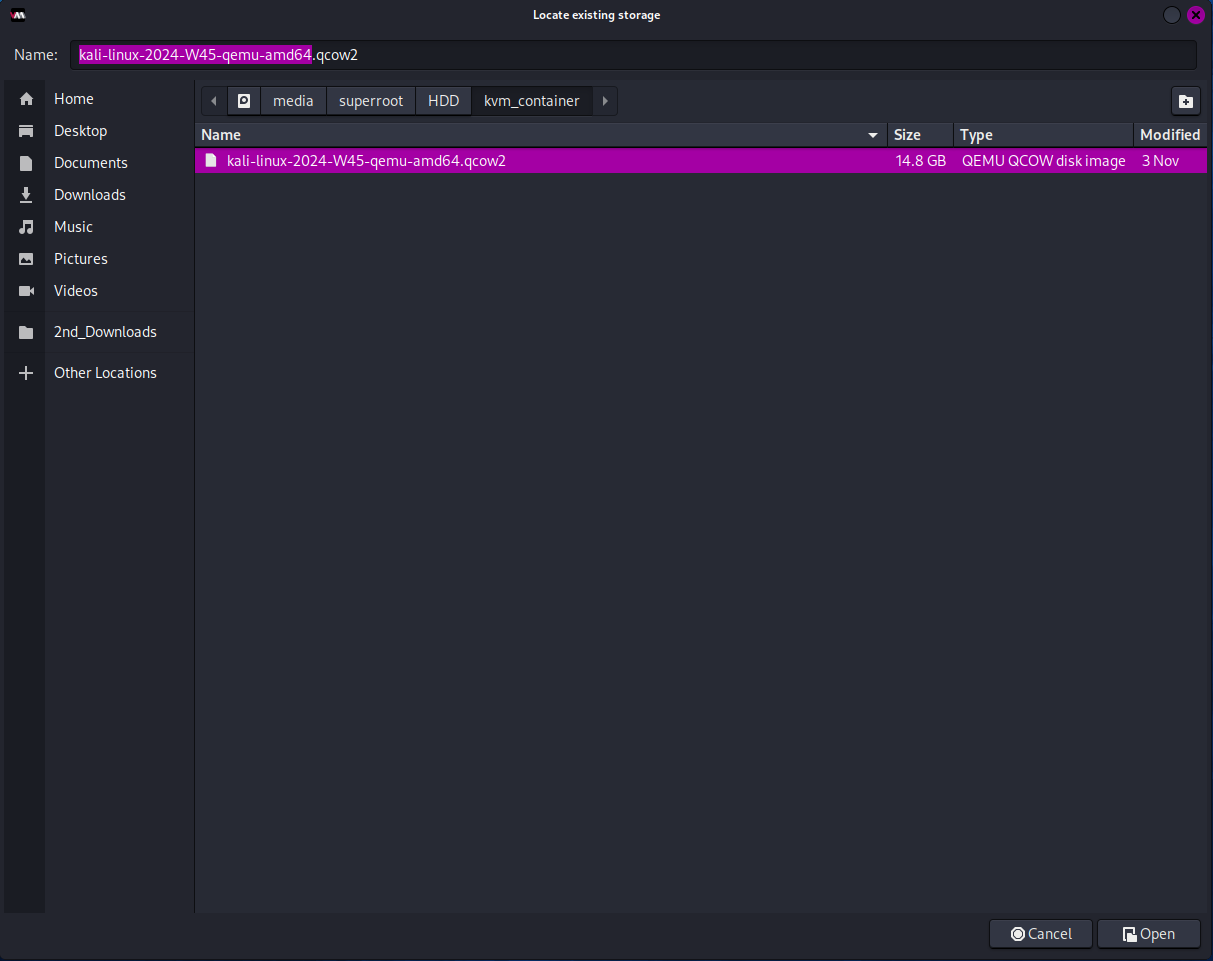Sort files by the Modified column
Image resolution: width=1213 pixels, height=961 pixels.
pyautogui.click(x=1171, y=135)
